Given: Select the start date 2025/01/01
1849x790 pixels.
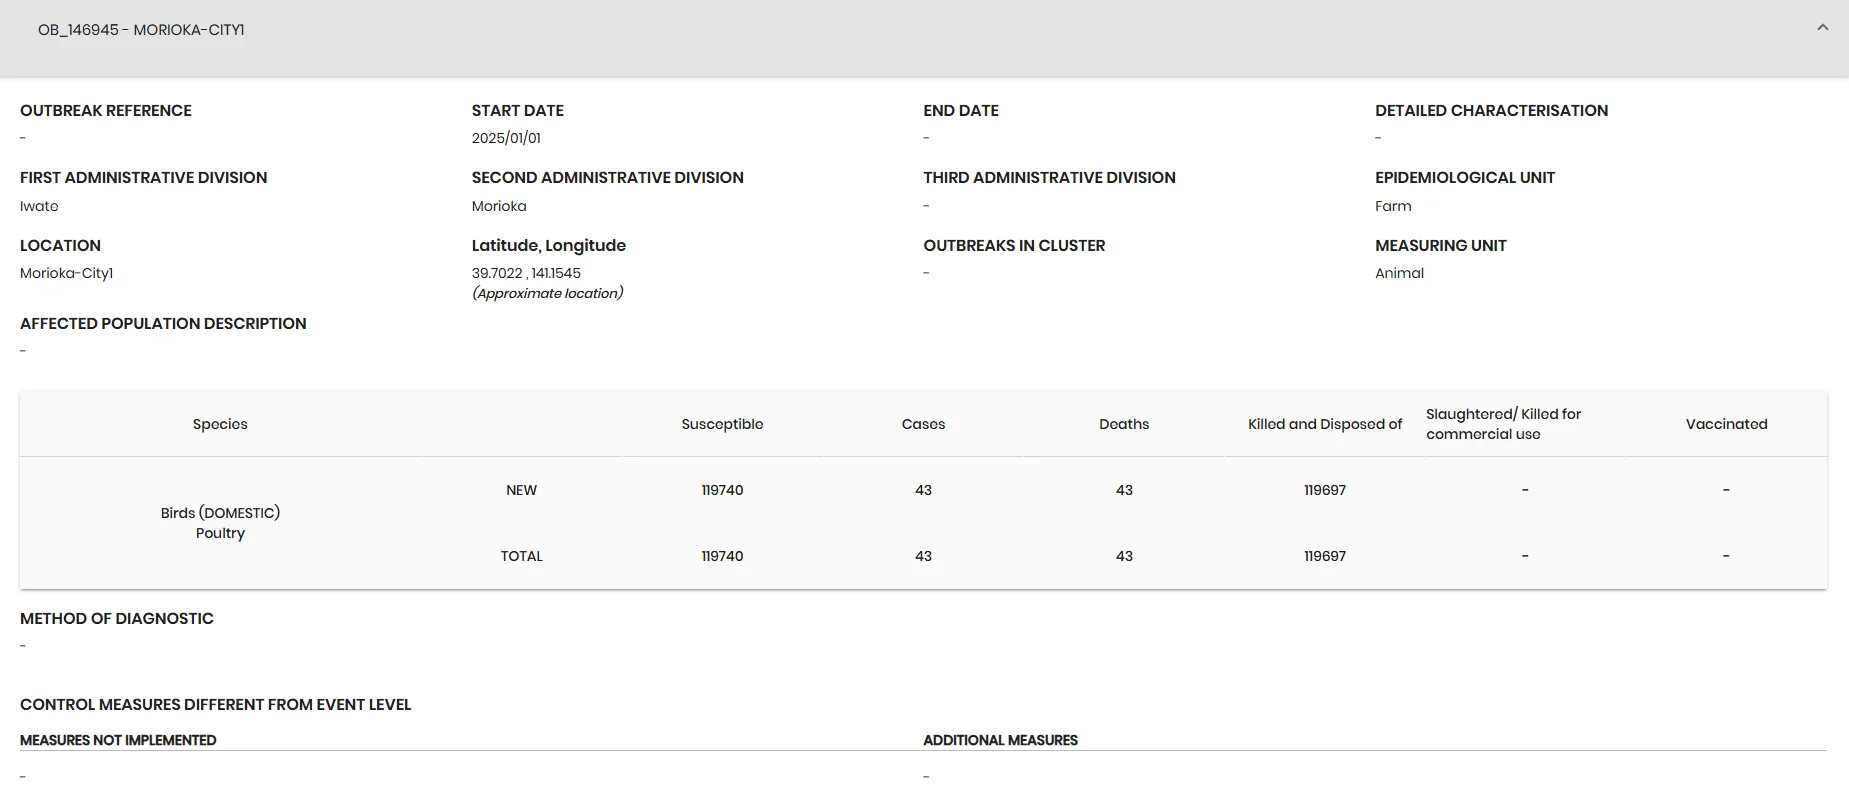Looking at the screenshot, I should (x=506, y=138).
